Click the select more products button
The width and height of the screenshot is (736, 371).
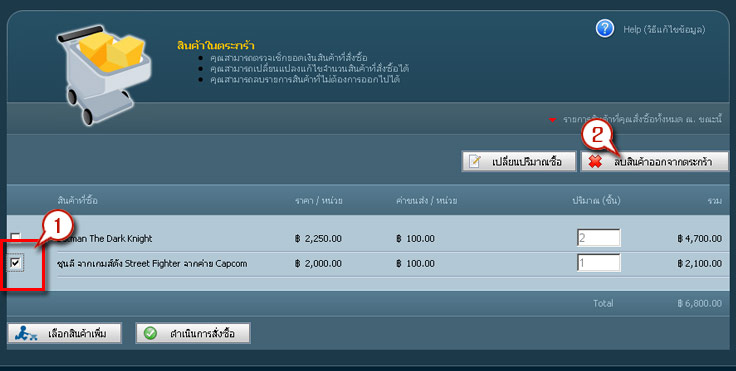point(65,334)
